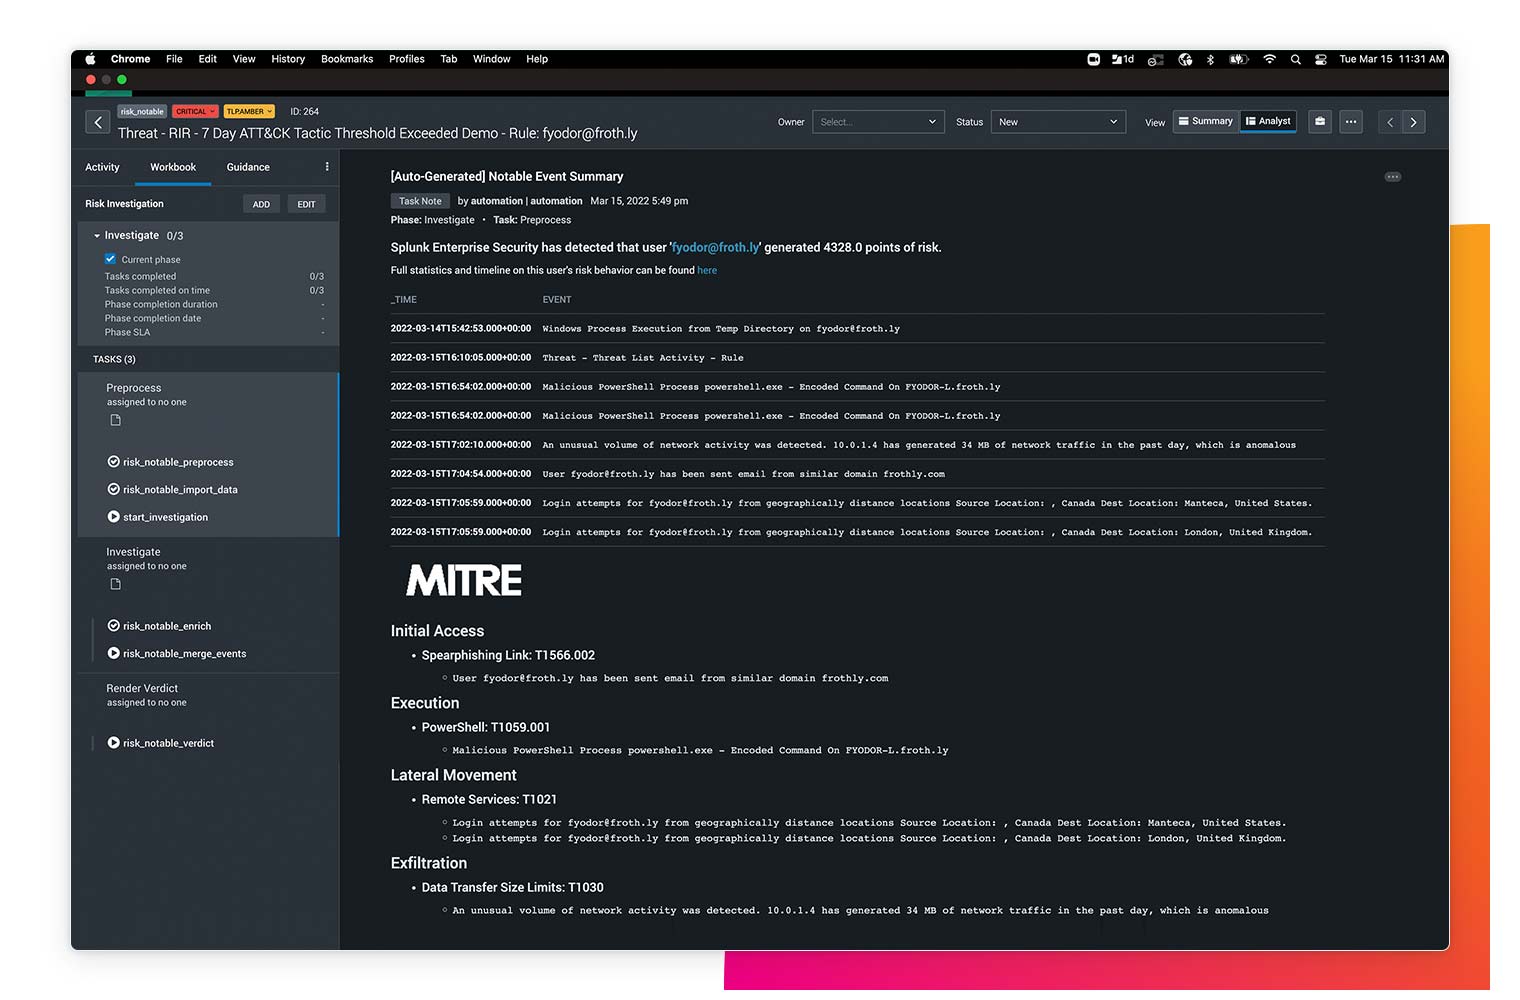The height and width of the screenshot is (1000, 1520).
Task: Collapse the Investigate phase chevron
Action: click(x=97, y=235)
